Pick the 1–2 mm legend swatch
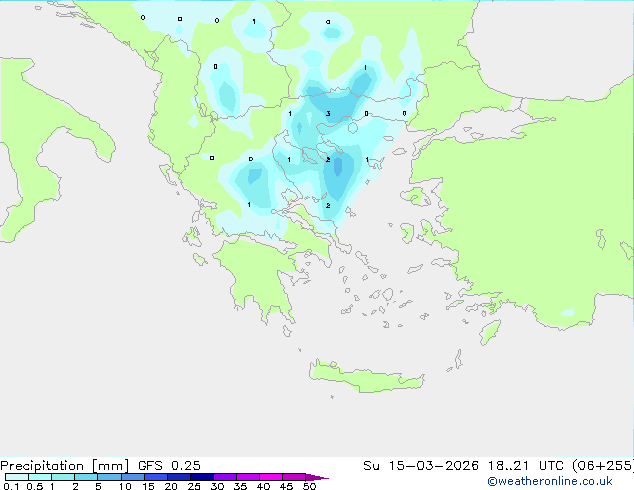This screenshot has height=490, width=634. coord(63,477)
